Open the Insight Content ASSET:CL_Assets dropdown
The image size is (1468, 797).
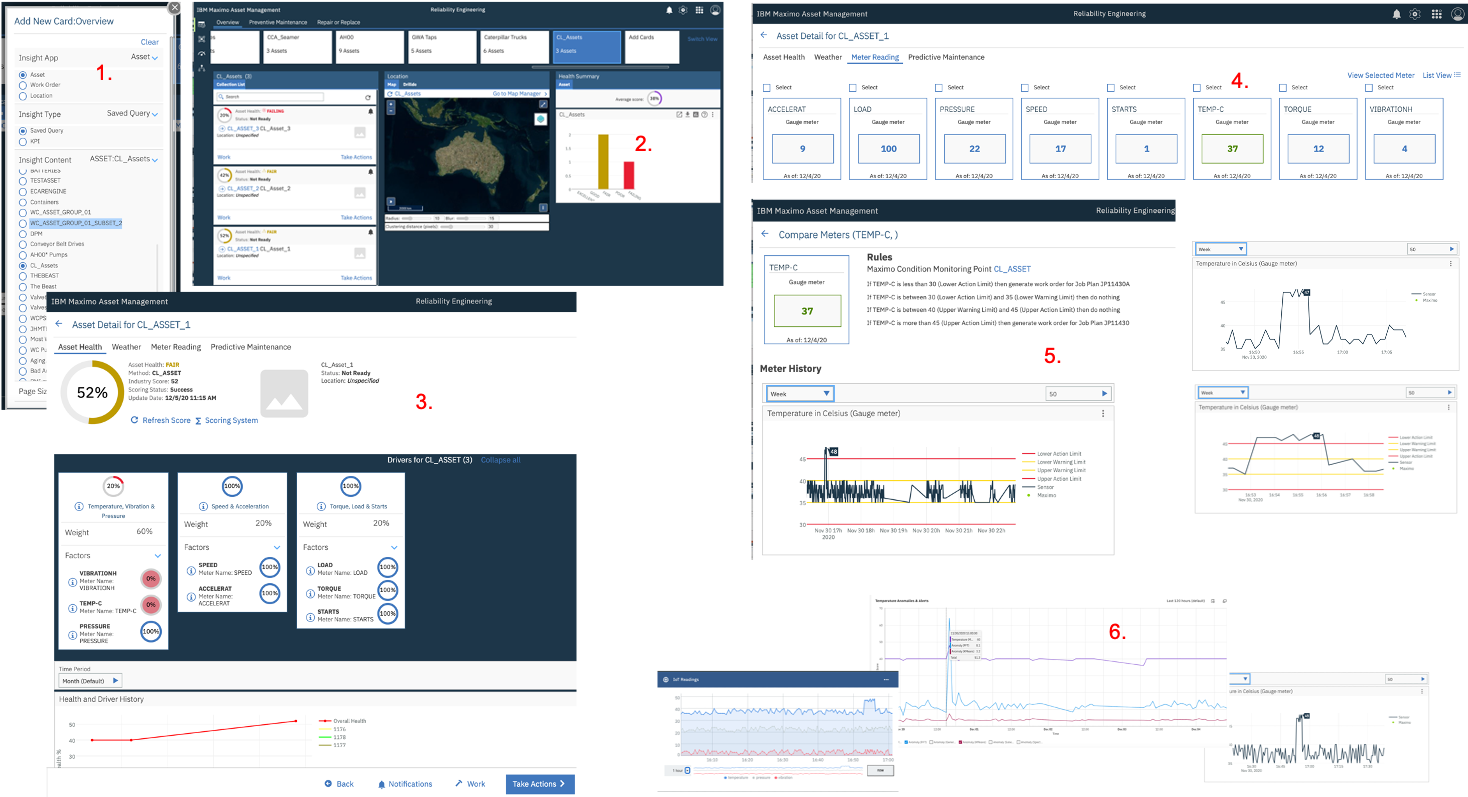[x=124, y=159]
